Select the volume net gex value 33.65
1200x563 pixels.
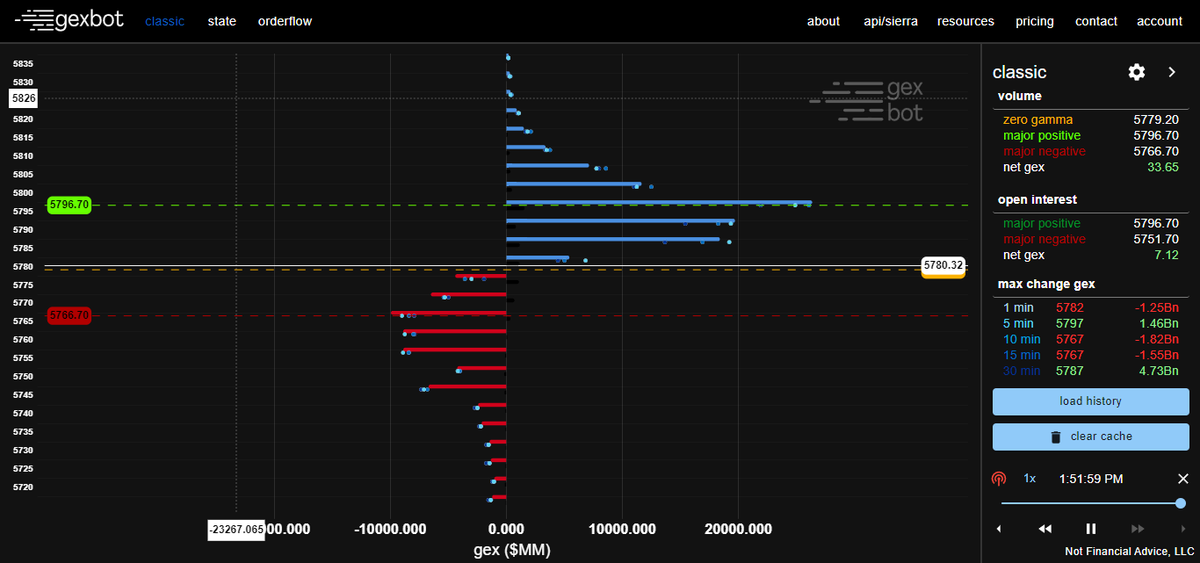pos(1163,167)
